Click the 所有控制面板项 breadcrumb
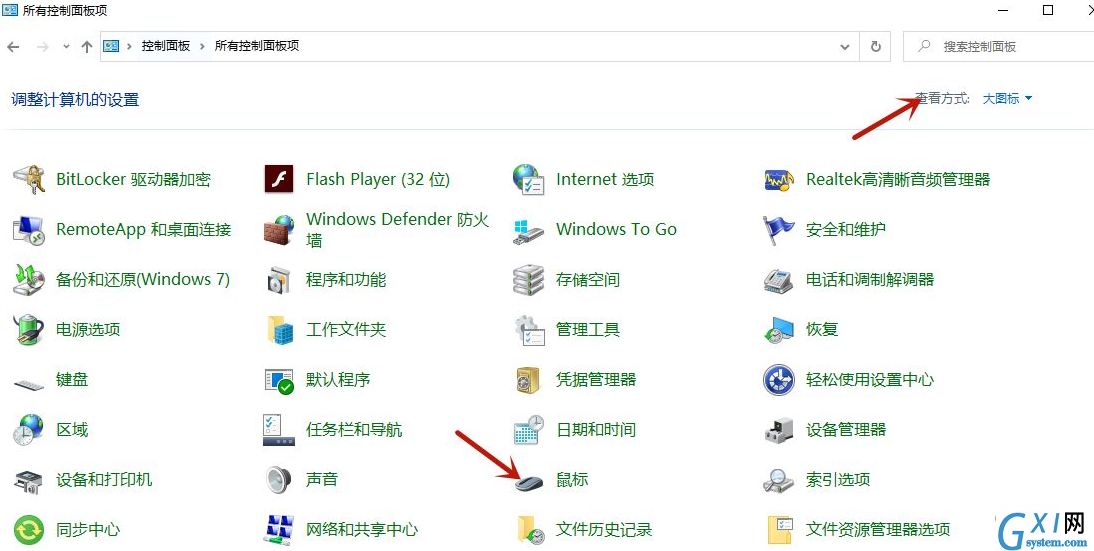 (x=257, y=46)
